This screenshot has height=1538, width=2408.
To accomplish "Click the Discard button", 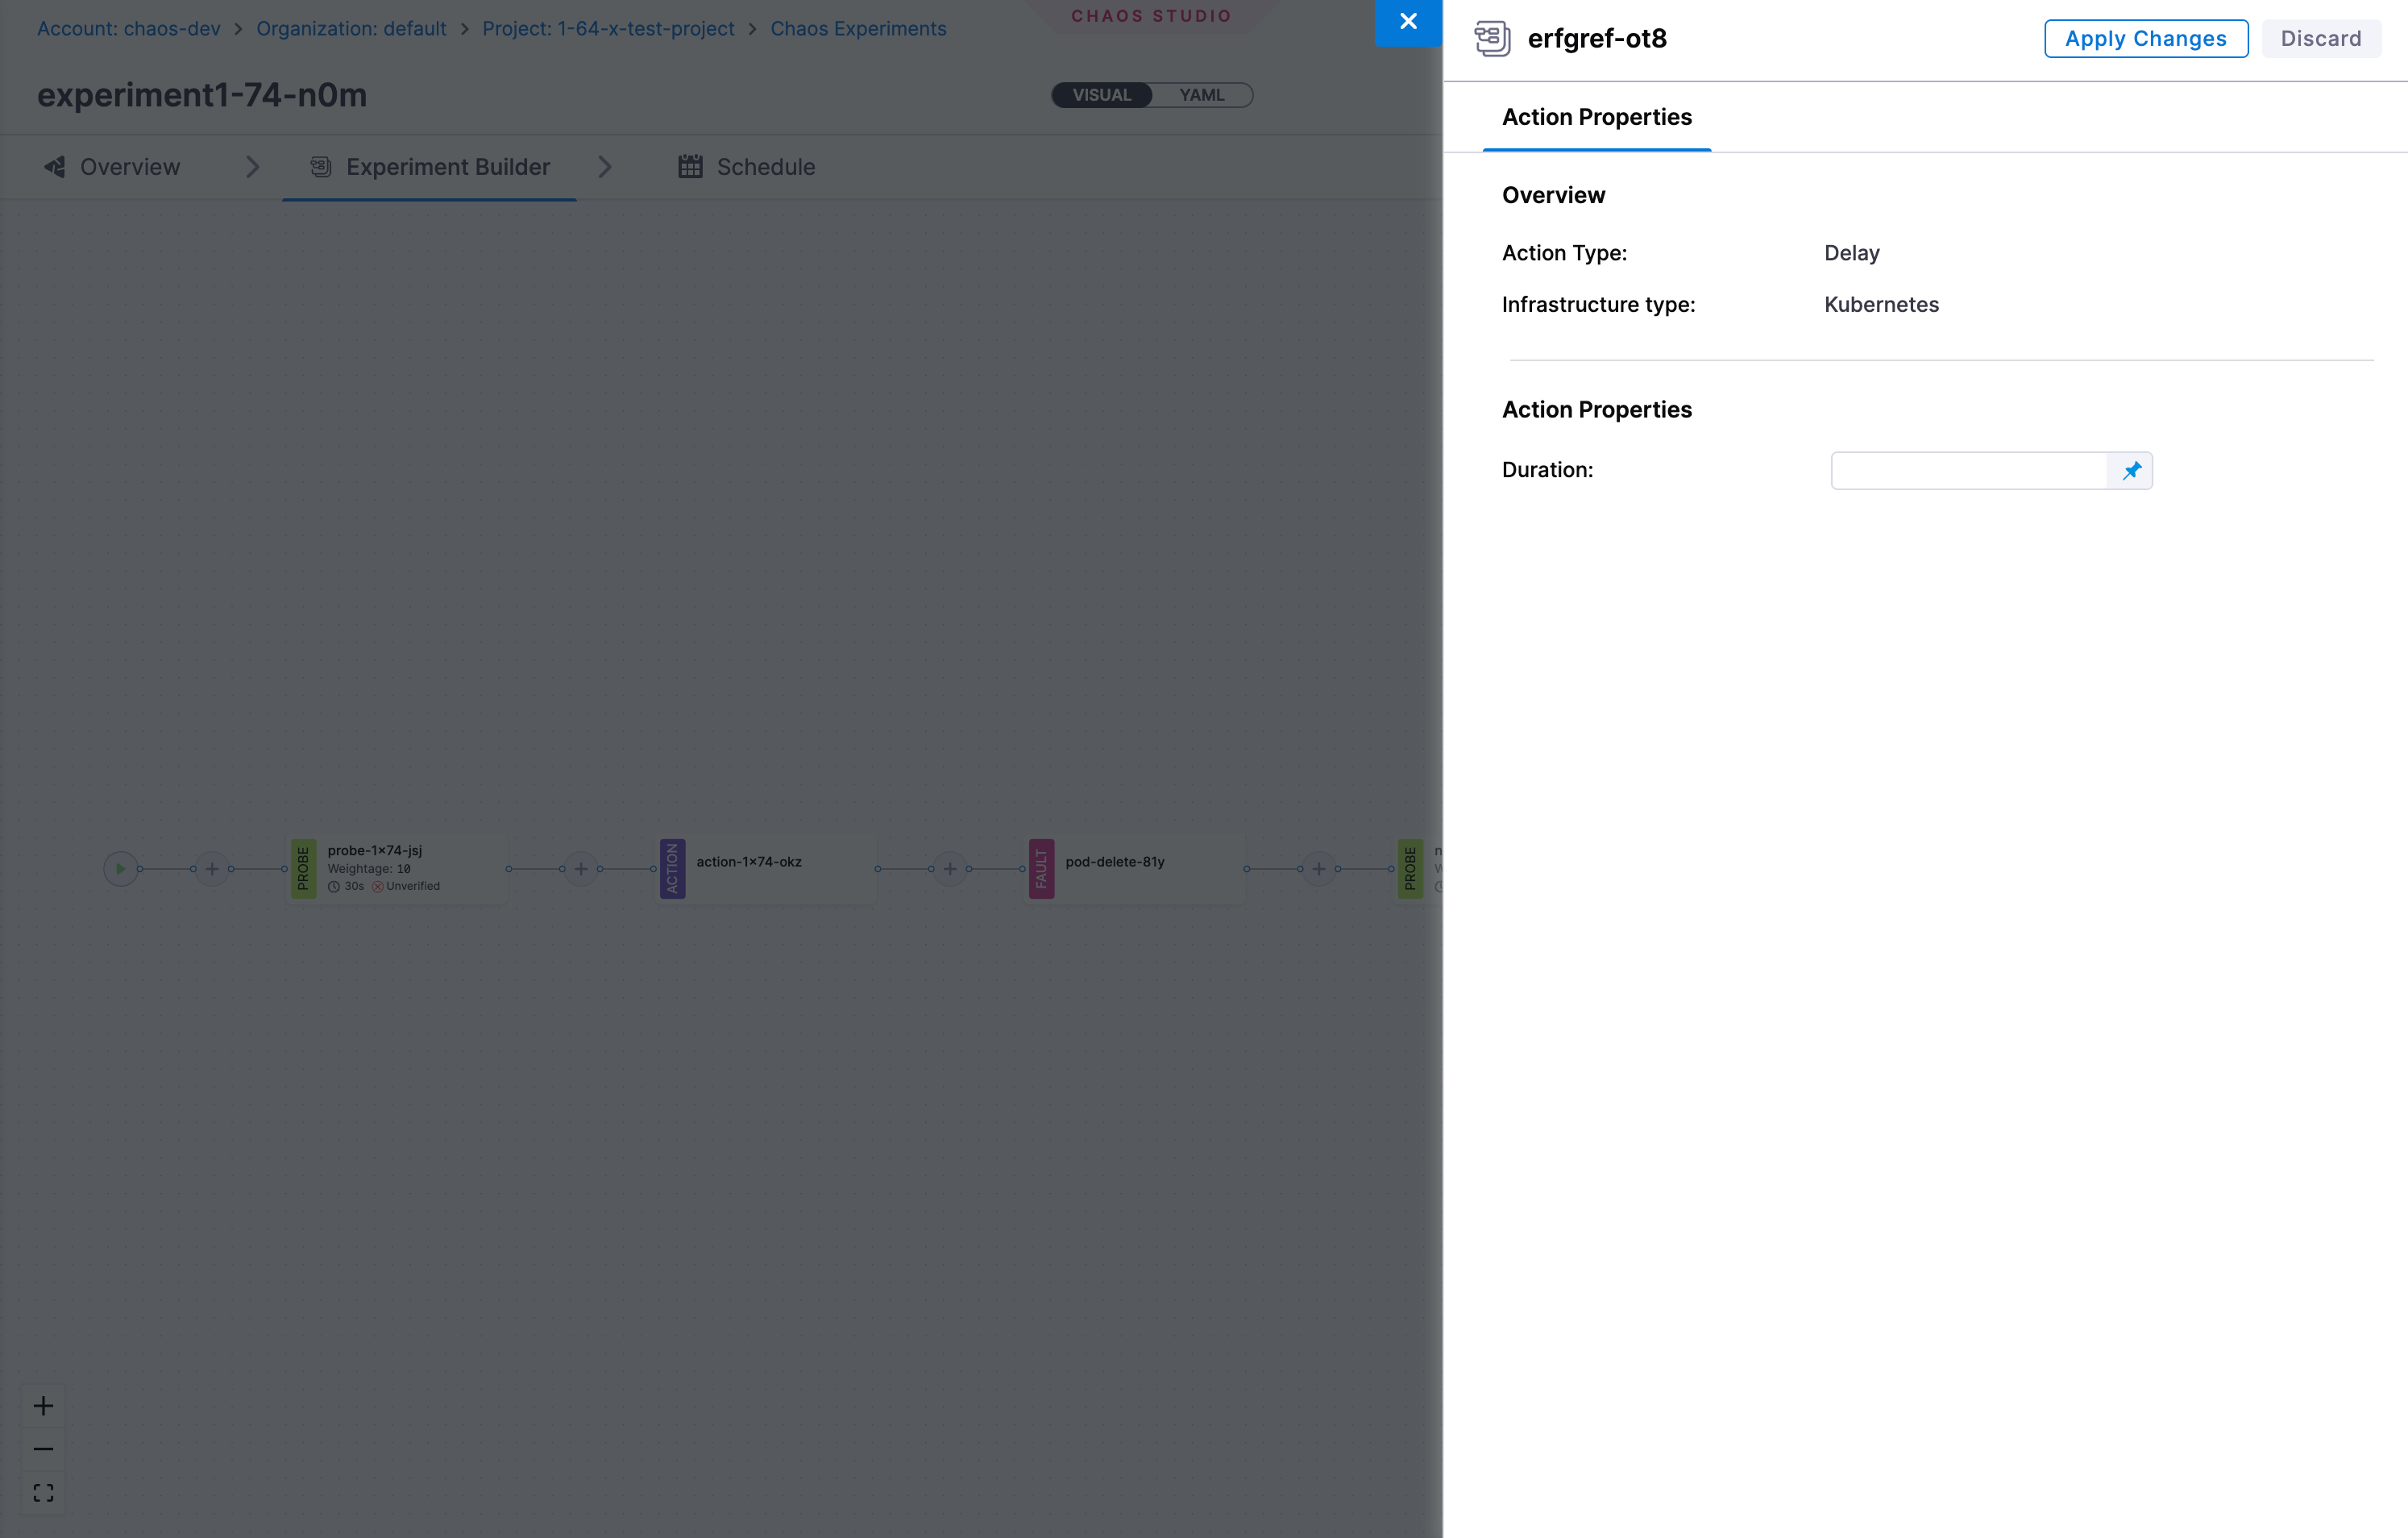I will (2320, 39).
